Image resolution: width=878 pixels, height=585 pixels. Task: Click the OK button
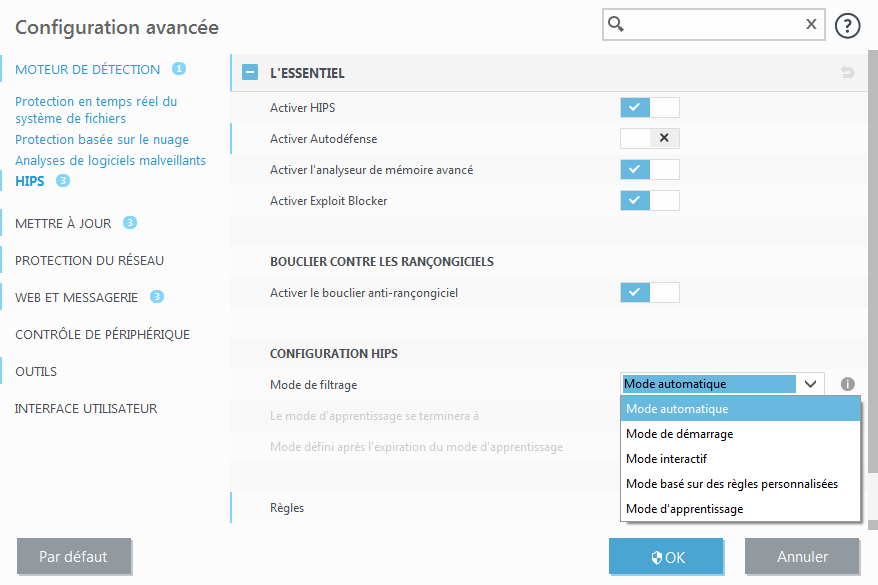click(x=666, y=557)
